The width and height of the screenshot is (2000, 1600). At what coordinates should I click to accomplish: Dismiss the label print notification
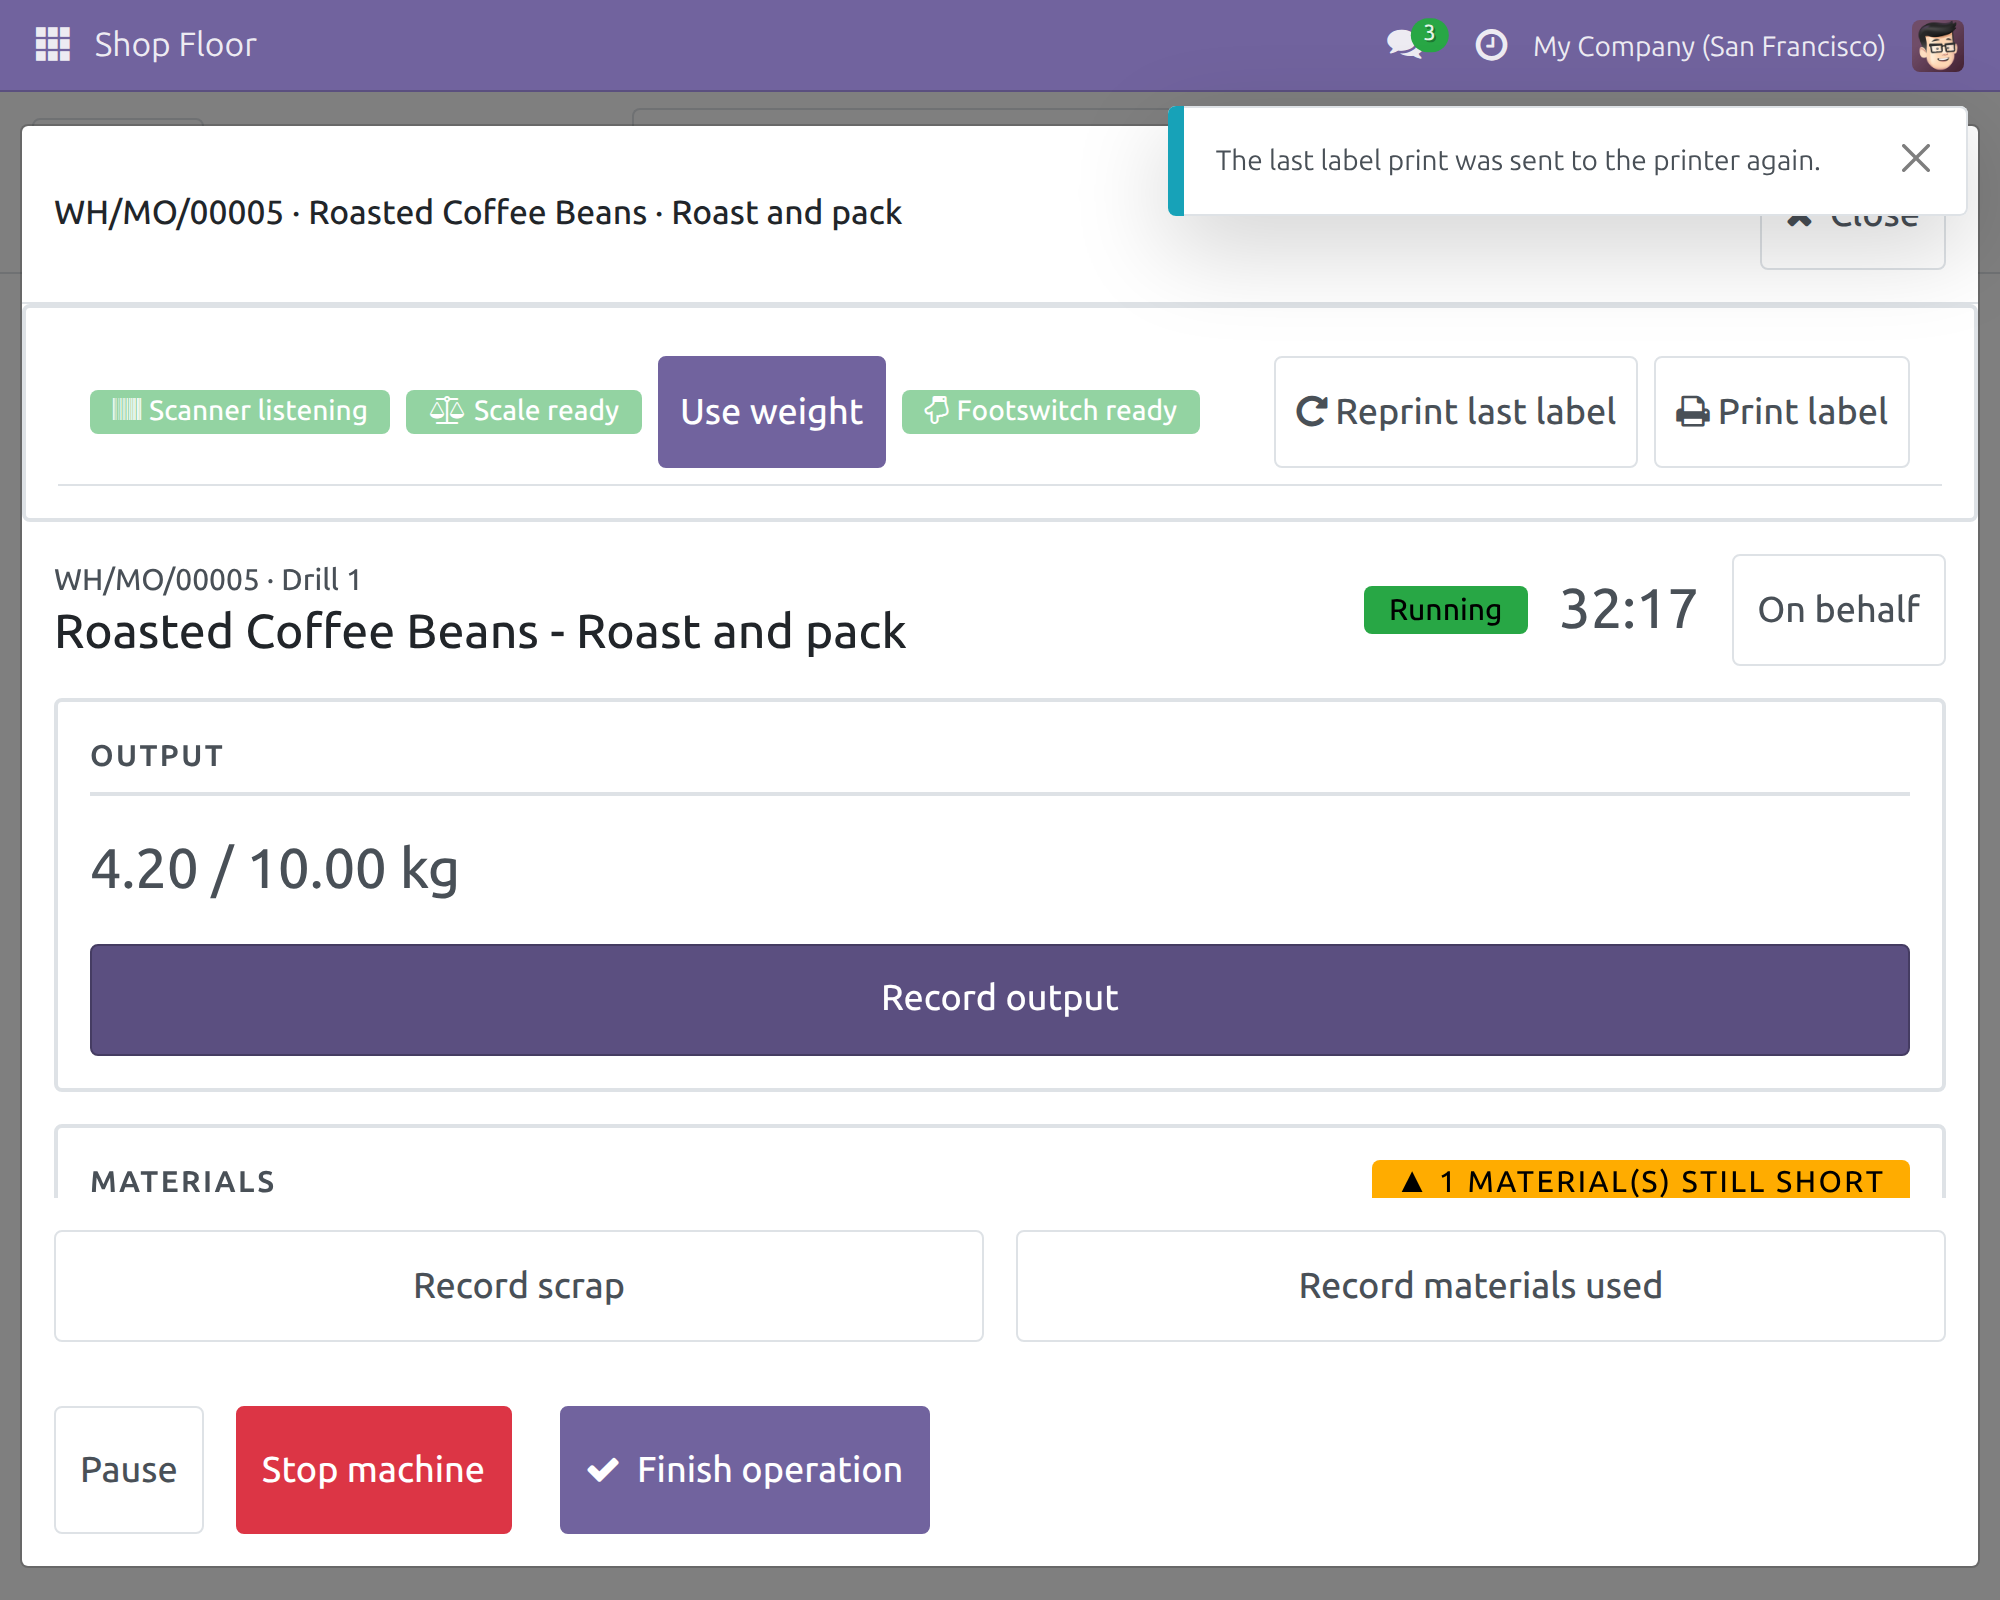point(1915,158)
